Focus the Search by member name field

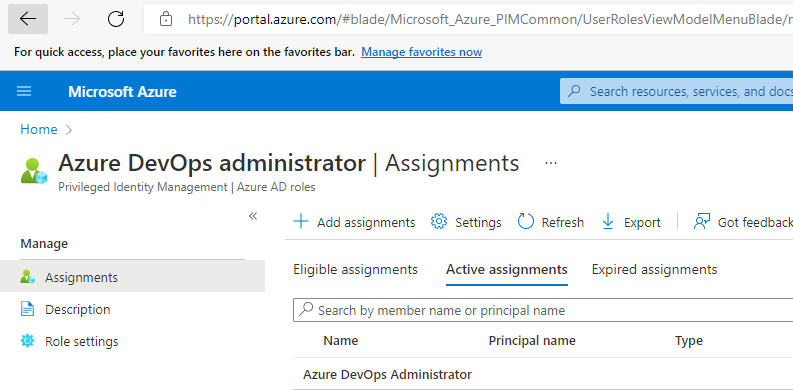pos(543,310)
